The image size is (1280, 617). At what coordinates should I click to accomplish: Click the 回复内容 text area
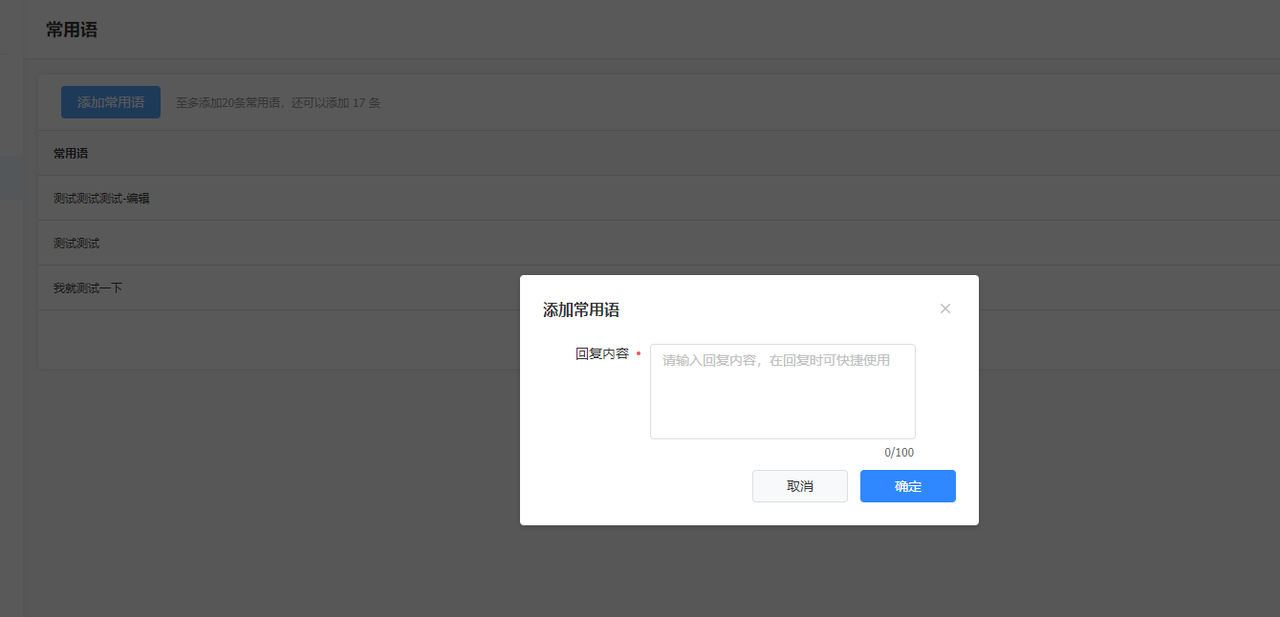(783, 392)
